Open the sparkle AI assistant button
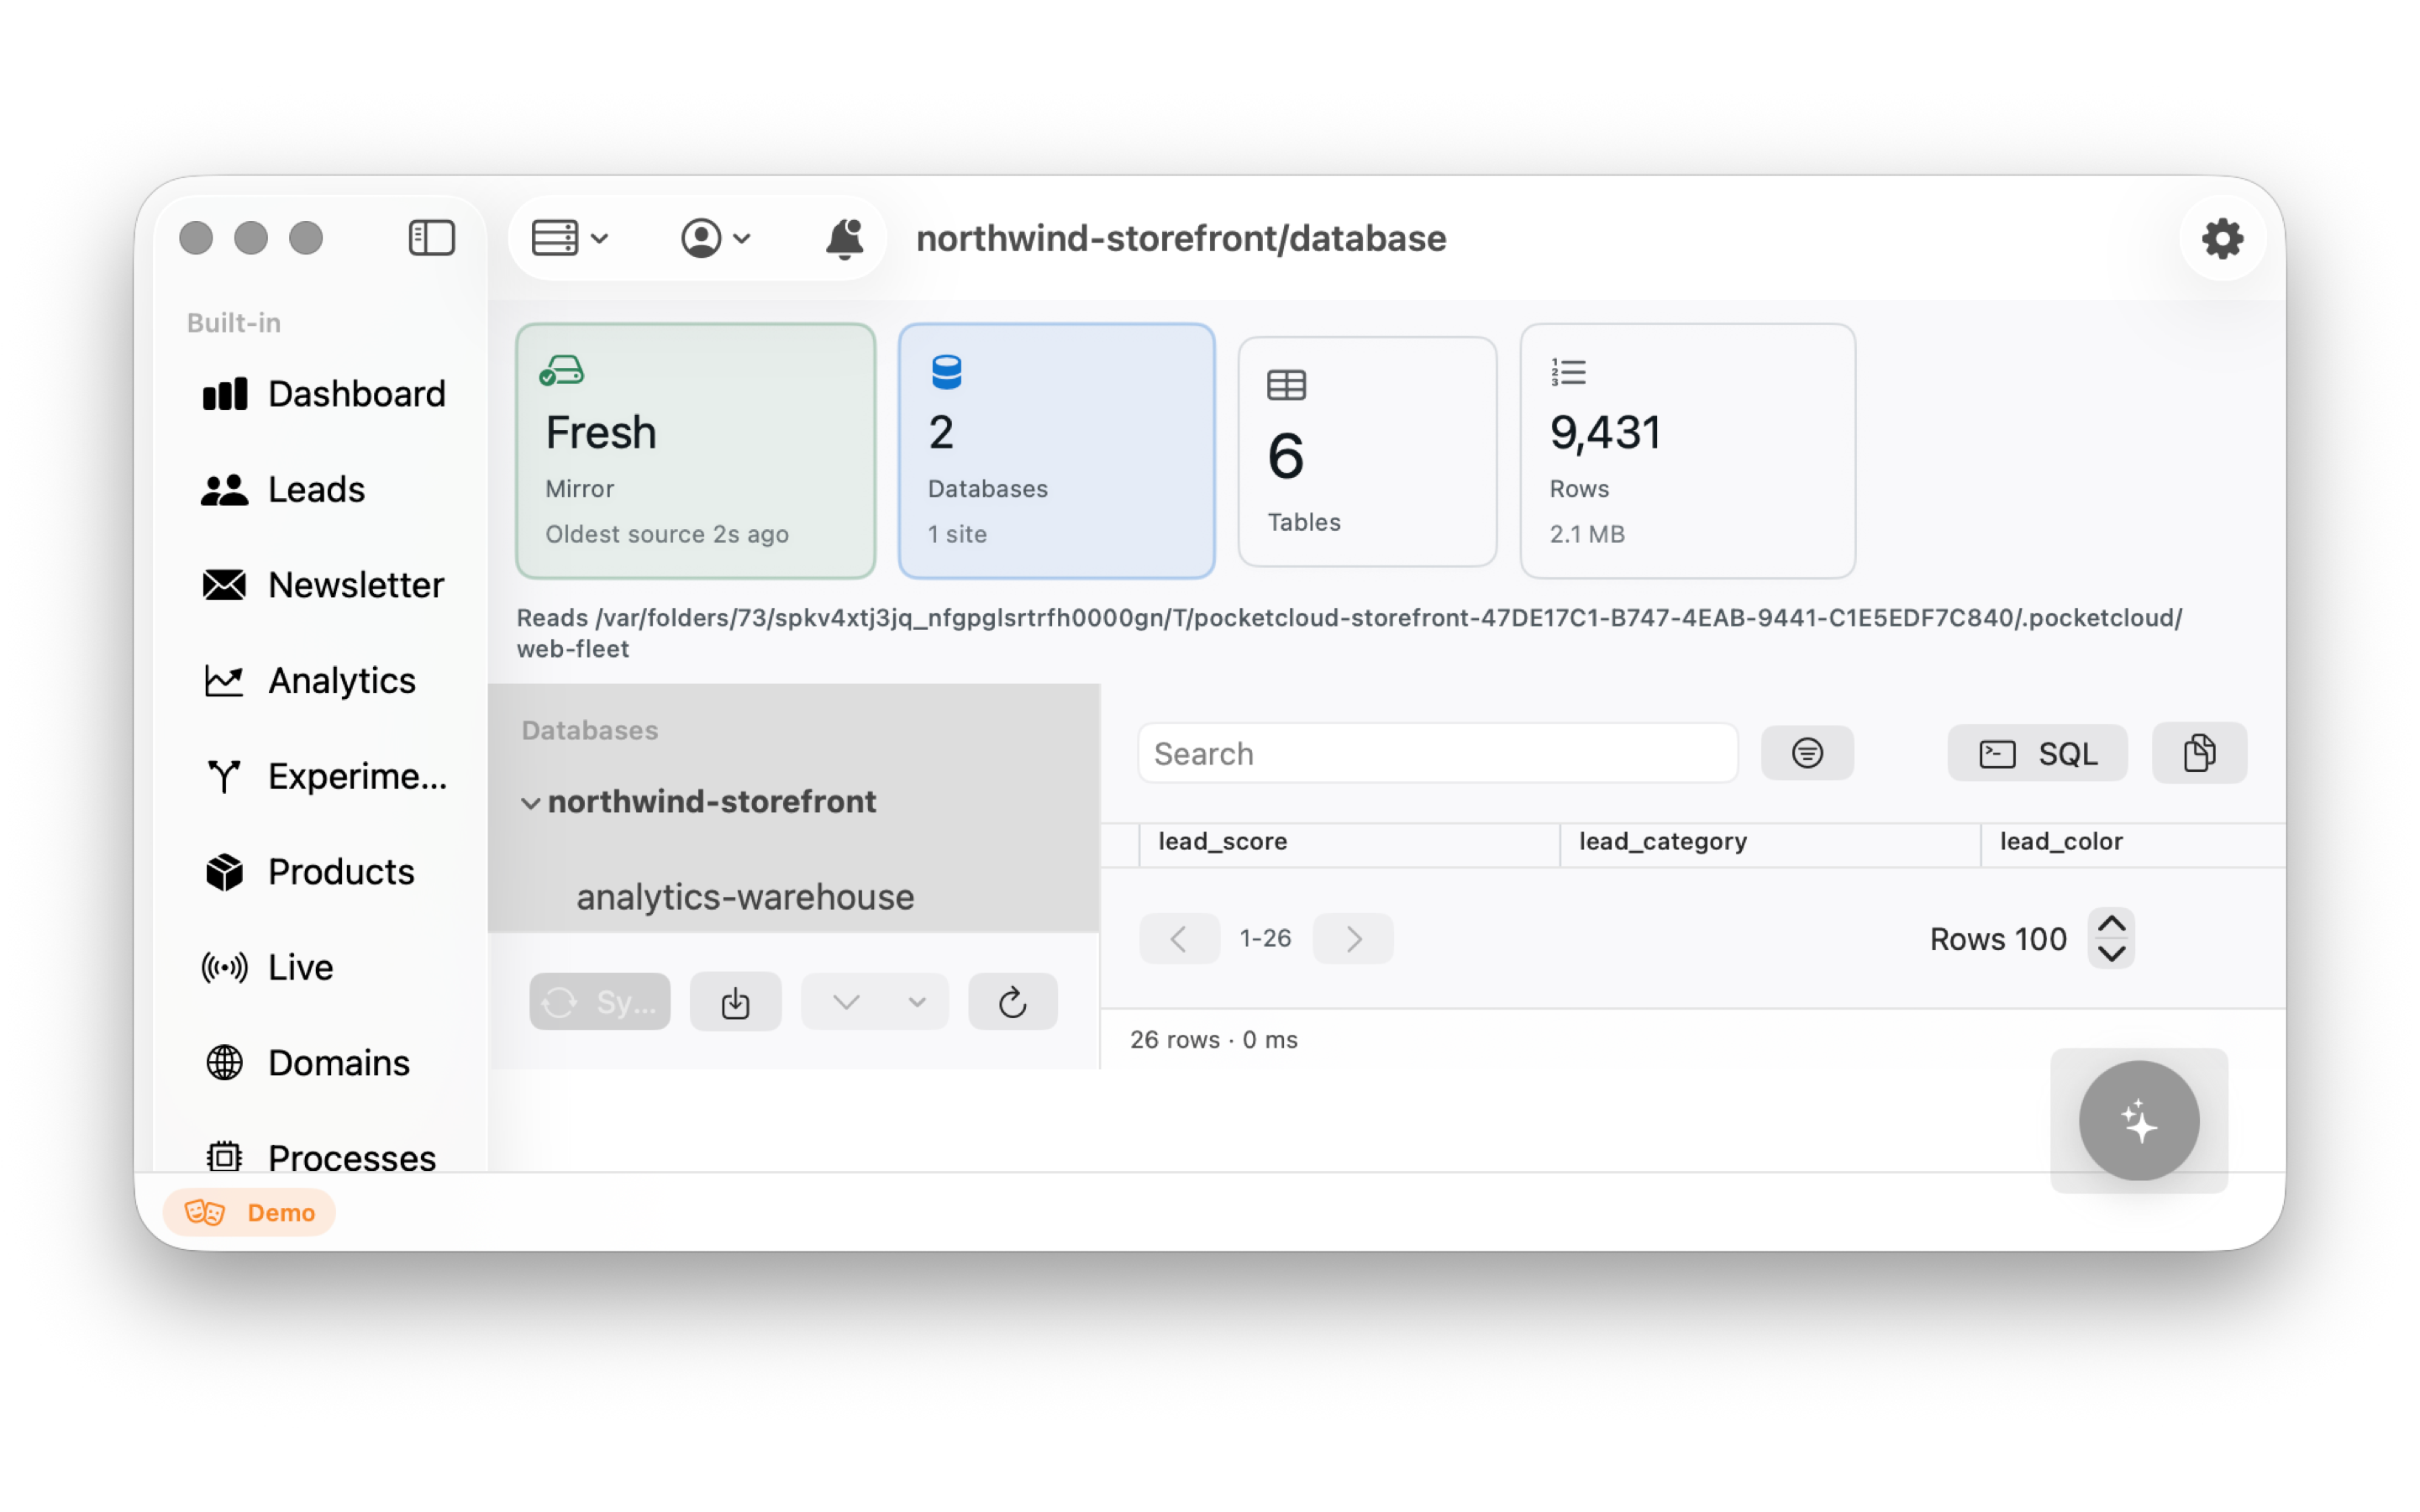The height and width of the screenshot is (1512, 2420). point(2138,1120)
